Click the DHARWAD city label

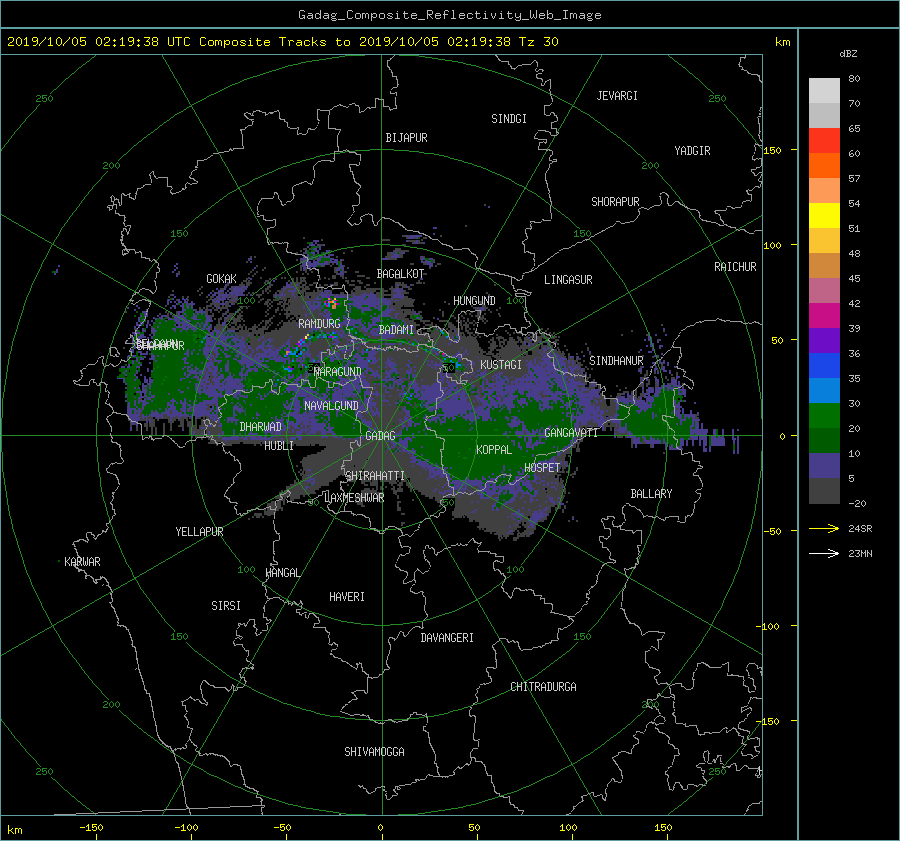click(261, 427)
